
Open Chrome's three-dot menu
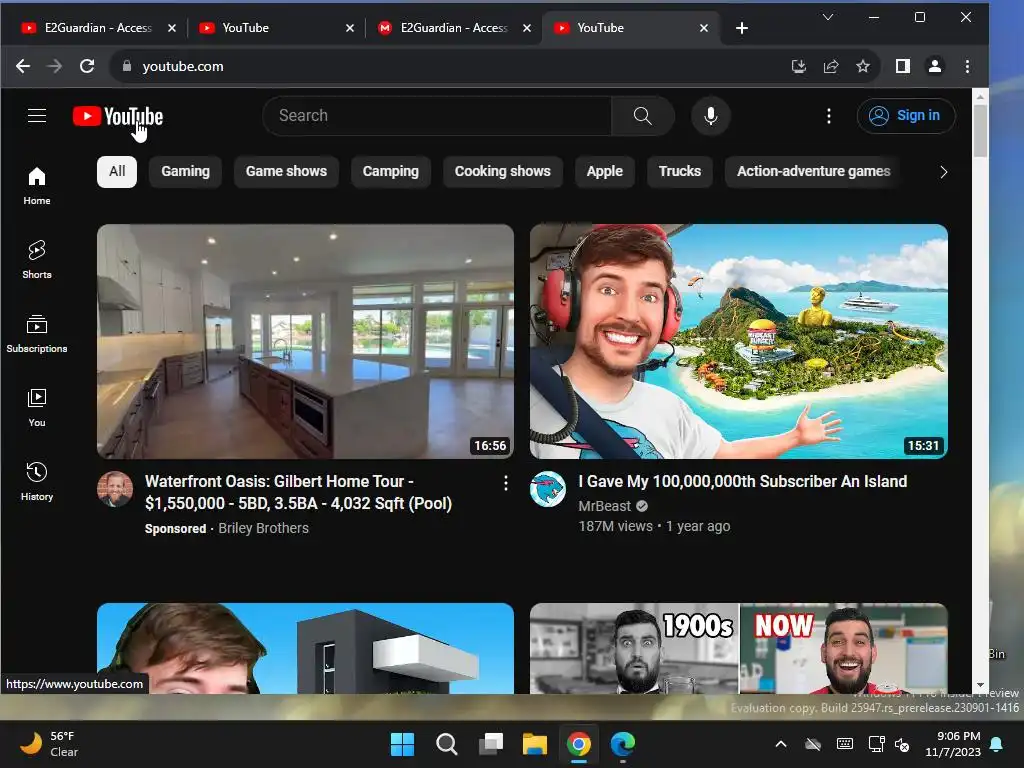(967, 66)
